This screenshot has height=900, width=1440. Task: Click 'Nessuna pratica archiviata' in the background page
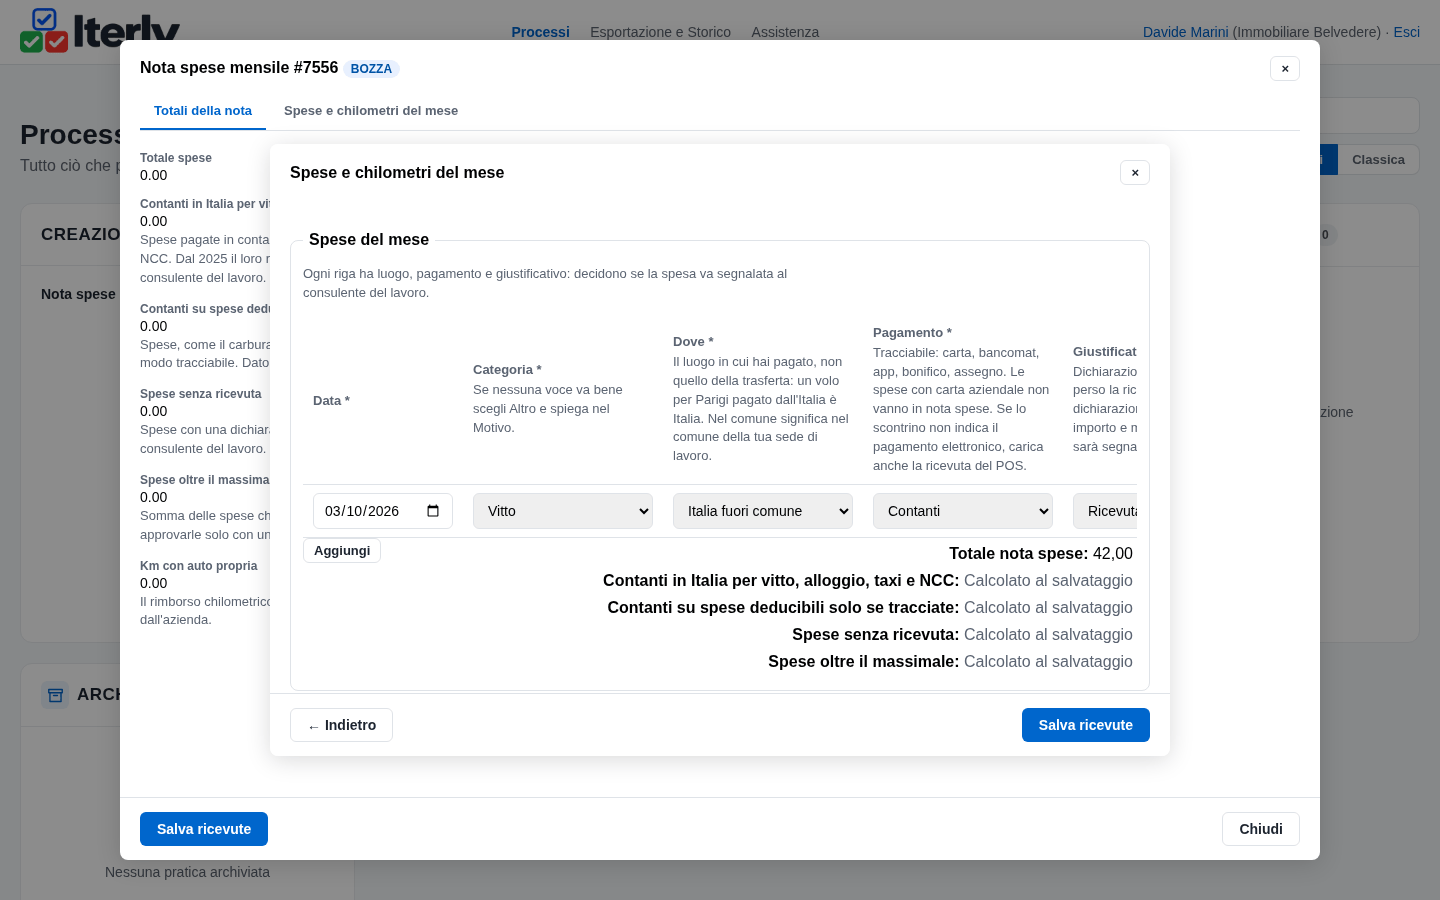point(187,872)
